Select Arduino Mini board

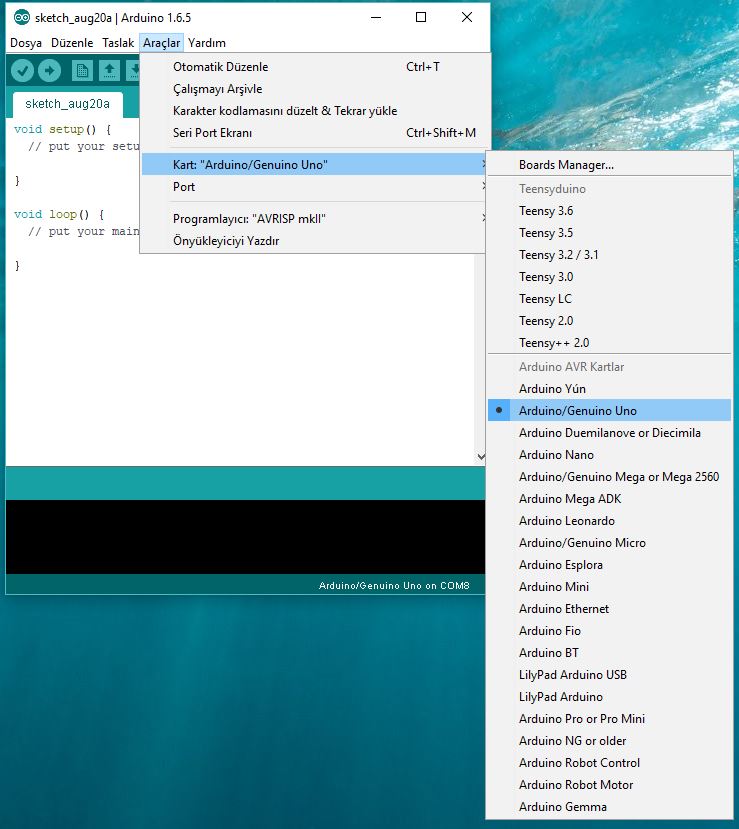coord(609,587)
